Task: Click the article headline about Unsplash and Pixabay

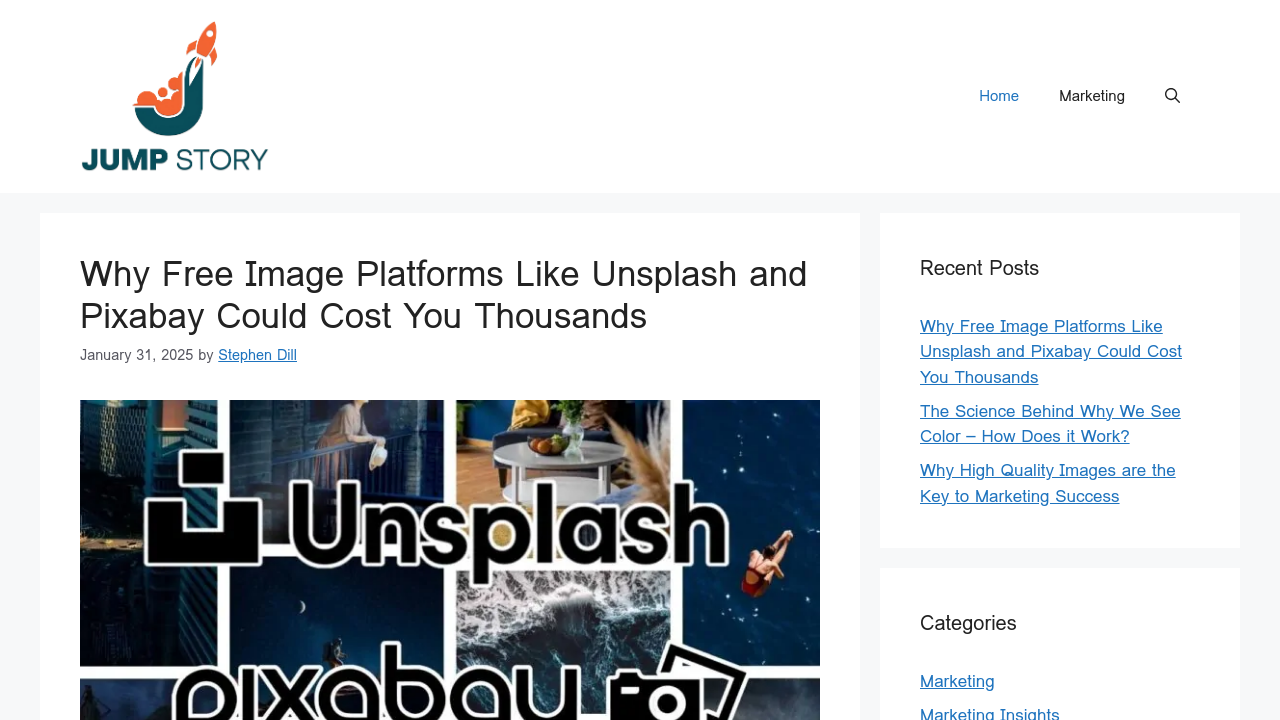Action: (443, 295)
